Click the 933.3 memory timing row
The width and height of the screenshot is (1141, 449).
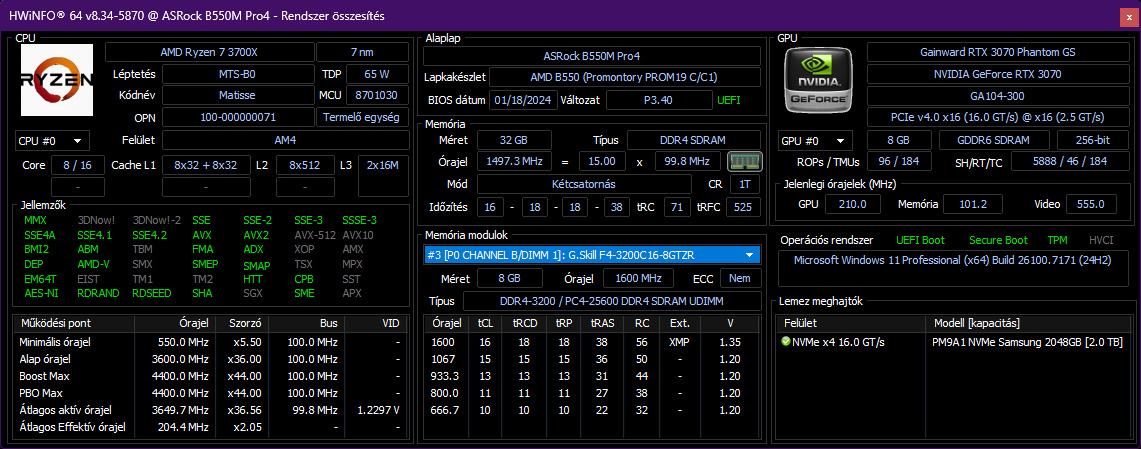coord(592,376)
